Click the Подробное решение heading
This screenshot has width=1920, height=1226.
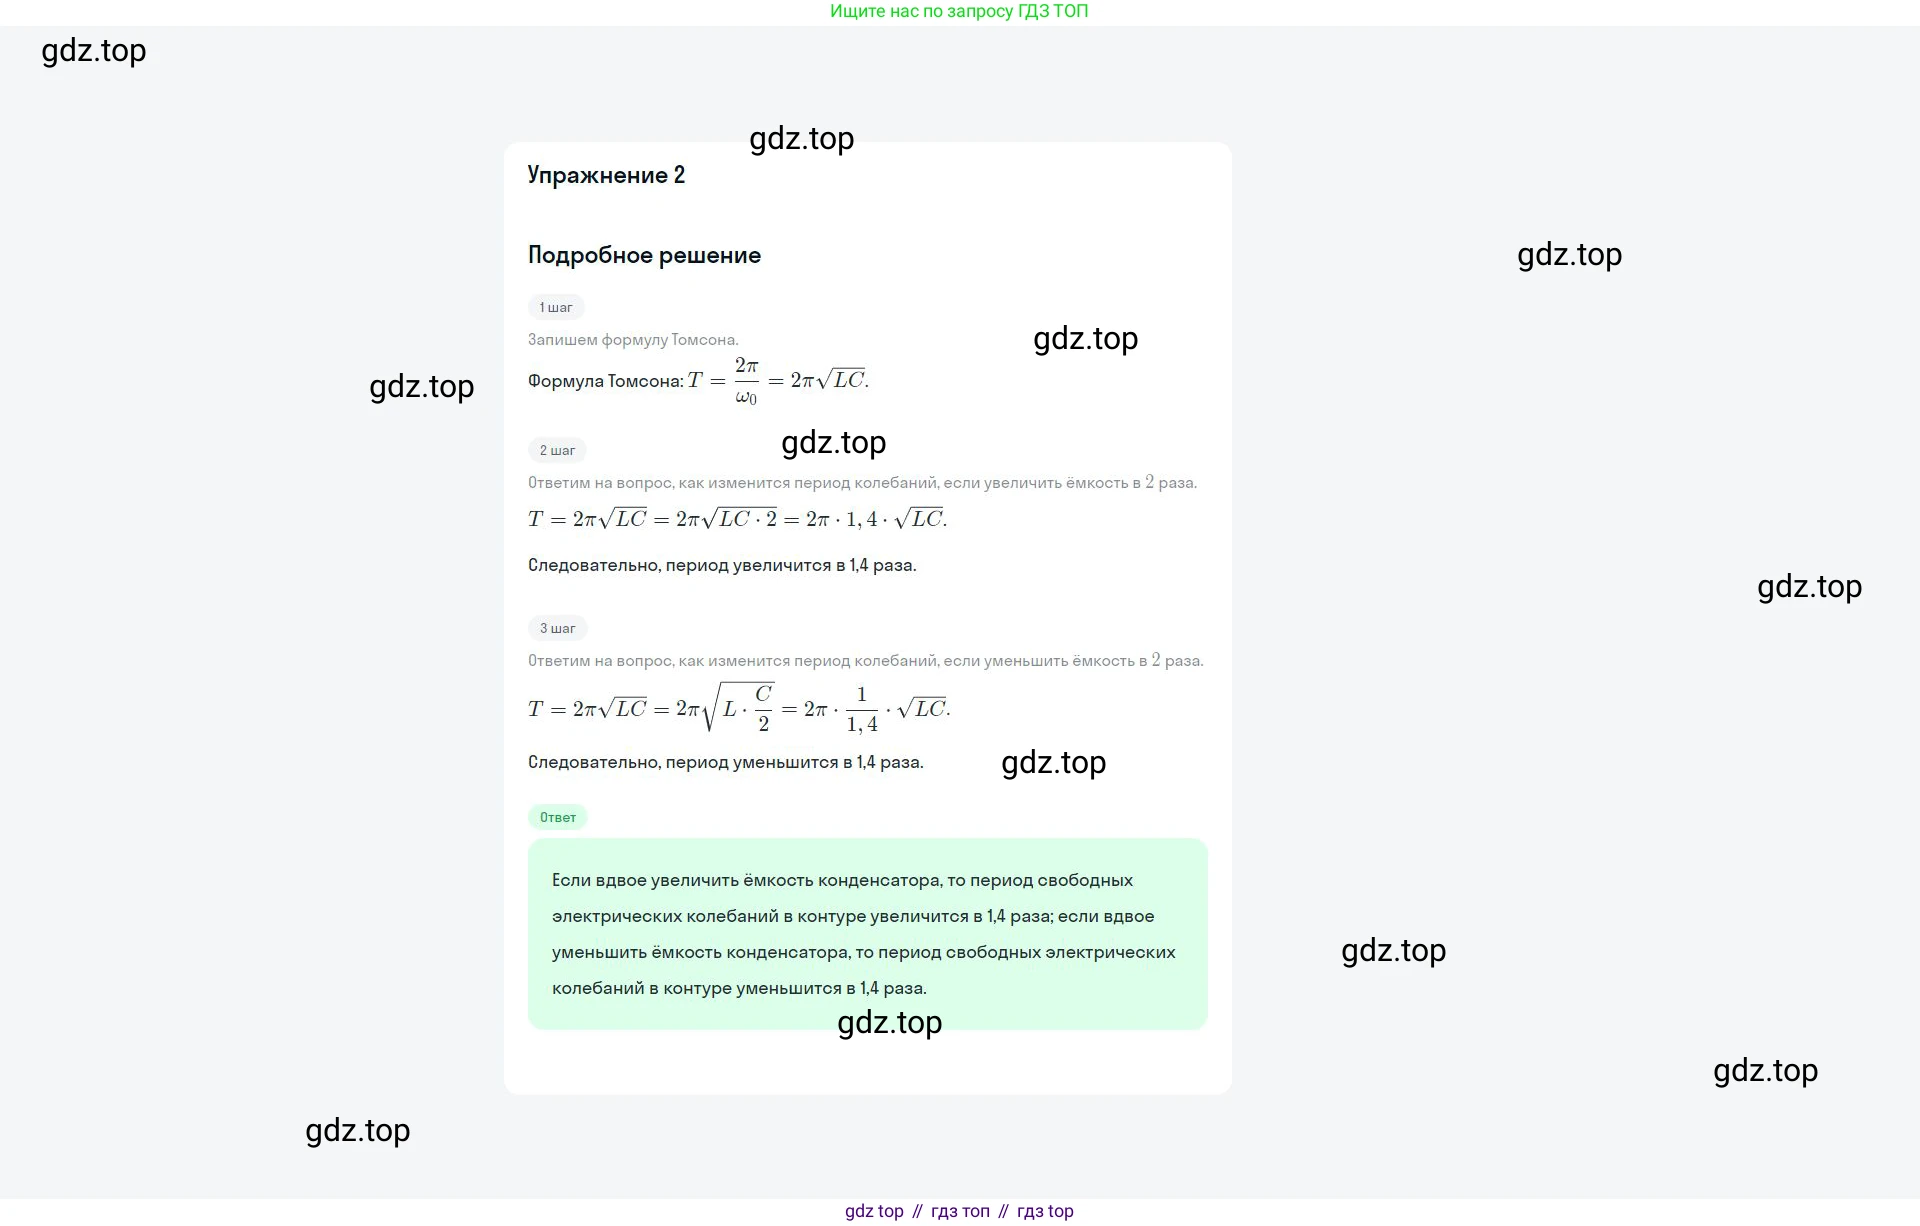coord(644,255)
